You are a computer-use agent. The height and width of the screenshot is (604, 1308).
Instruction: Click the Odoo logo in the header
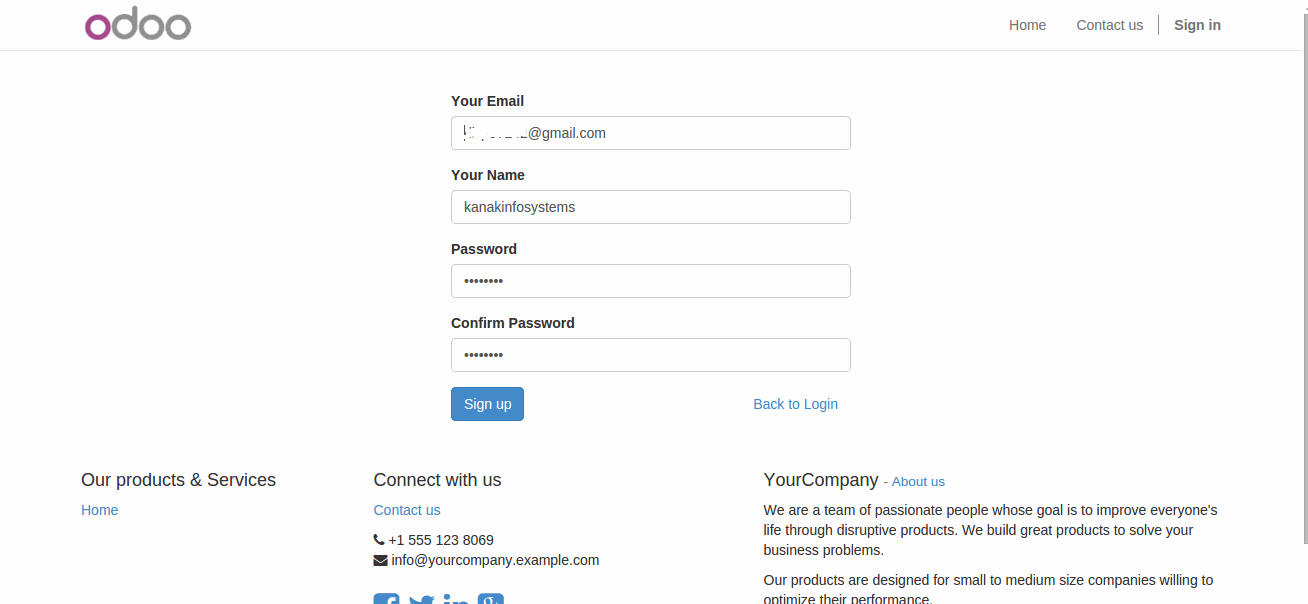pos(138,25)
